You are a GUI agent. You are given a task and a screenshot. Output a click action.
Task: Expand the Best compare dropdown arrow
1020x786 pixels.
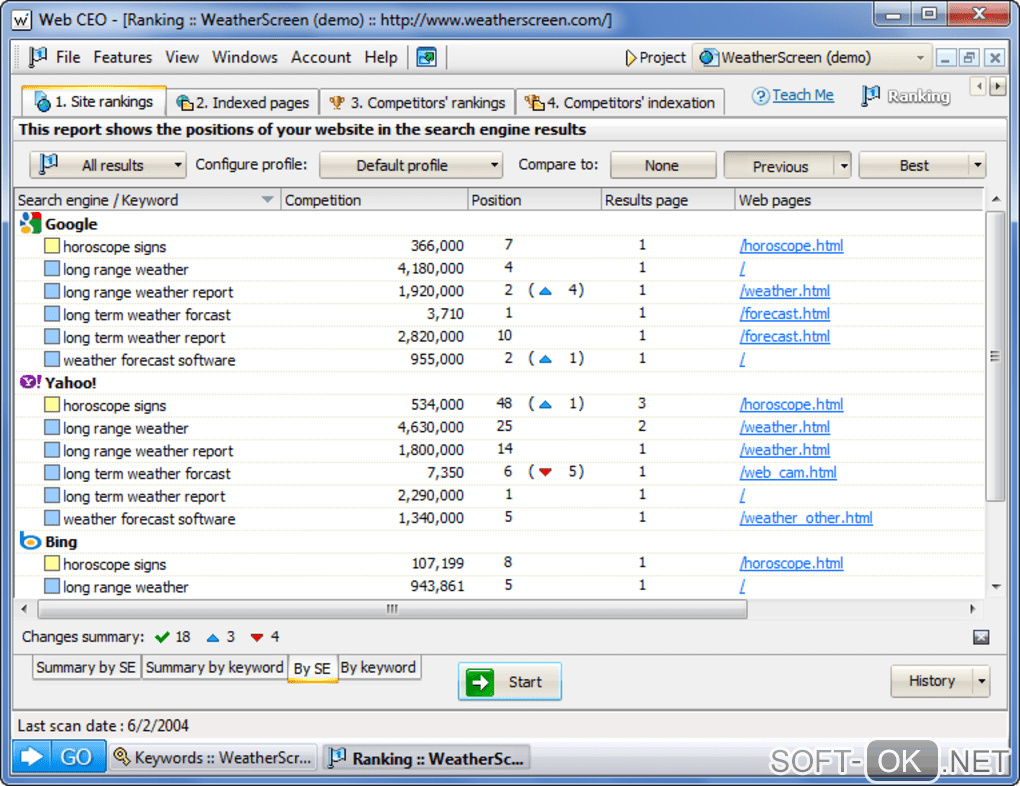coord(977,166)
